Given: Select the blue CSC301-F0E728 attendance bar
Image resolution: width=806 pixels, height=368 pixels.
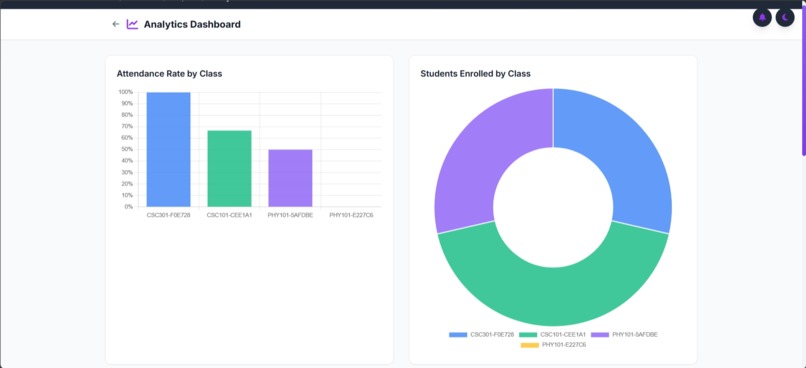Looking at the screenshot, I should [x=169, y=150].
